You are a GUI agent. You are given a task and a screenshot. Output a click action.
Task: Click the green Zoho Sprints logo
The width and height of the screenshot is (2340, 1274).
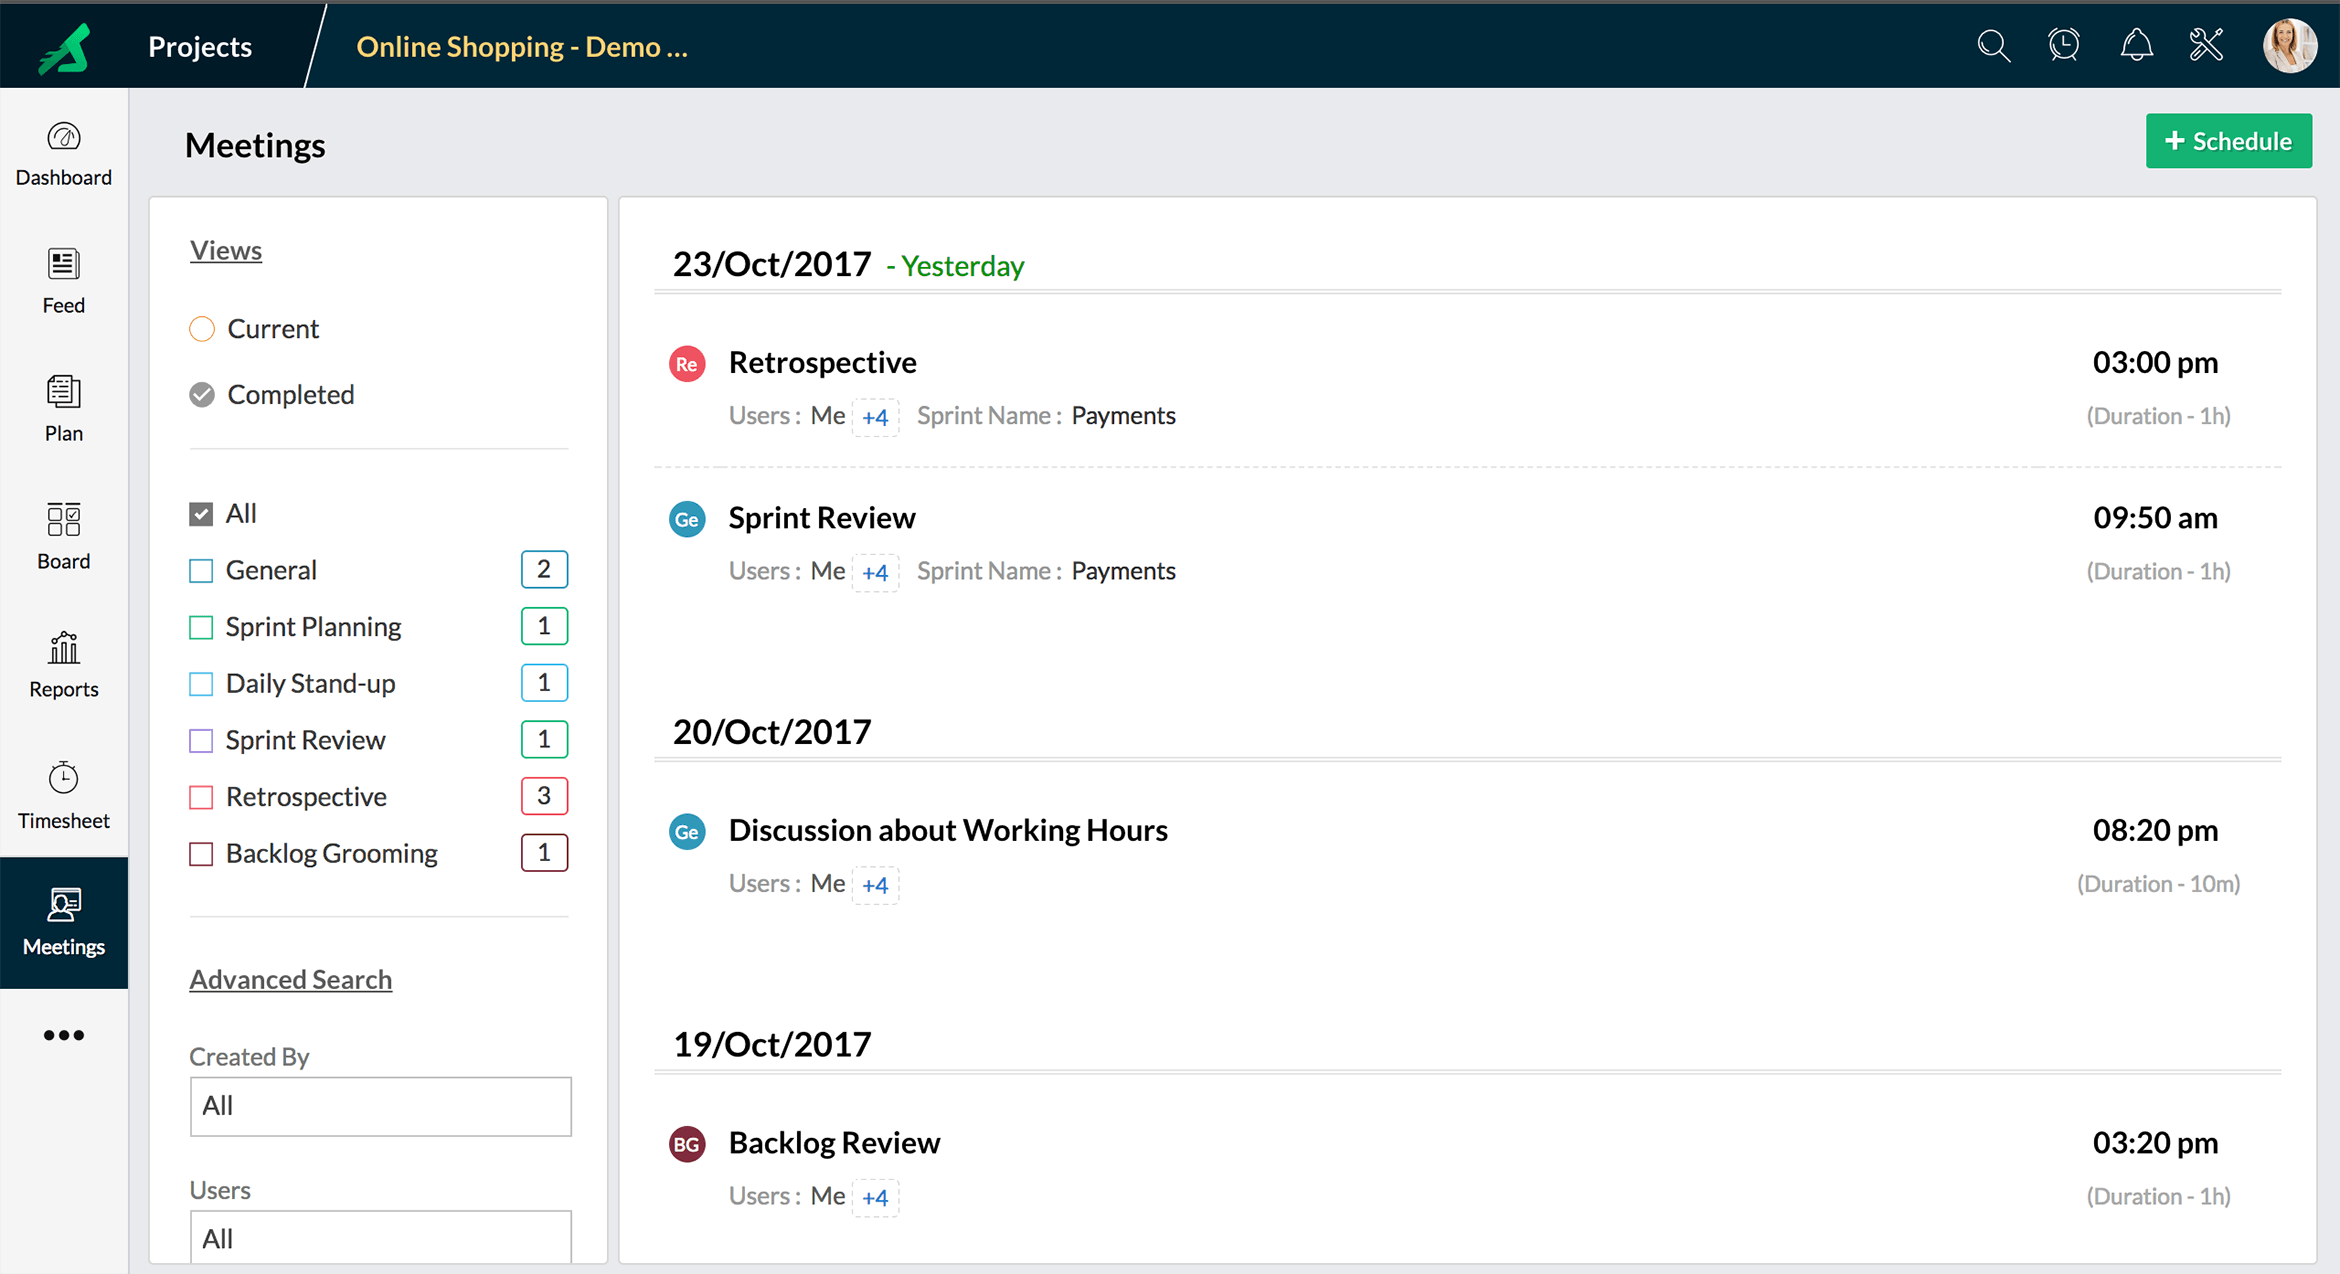(x=64, y=47)
